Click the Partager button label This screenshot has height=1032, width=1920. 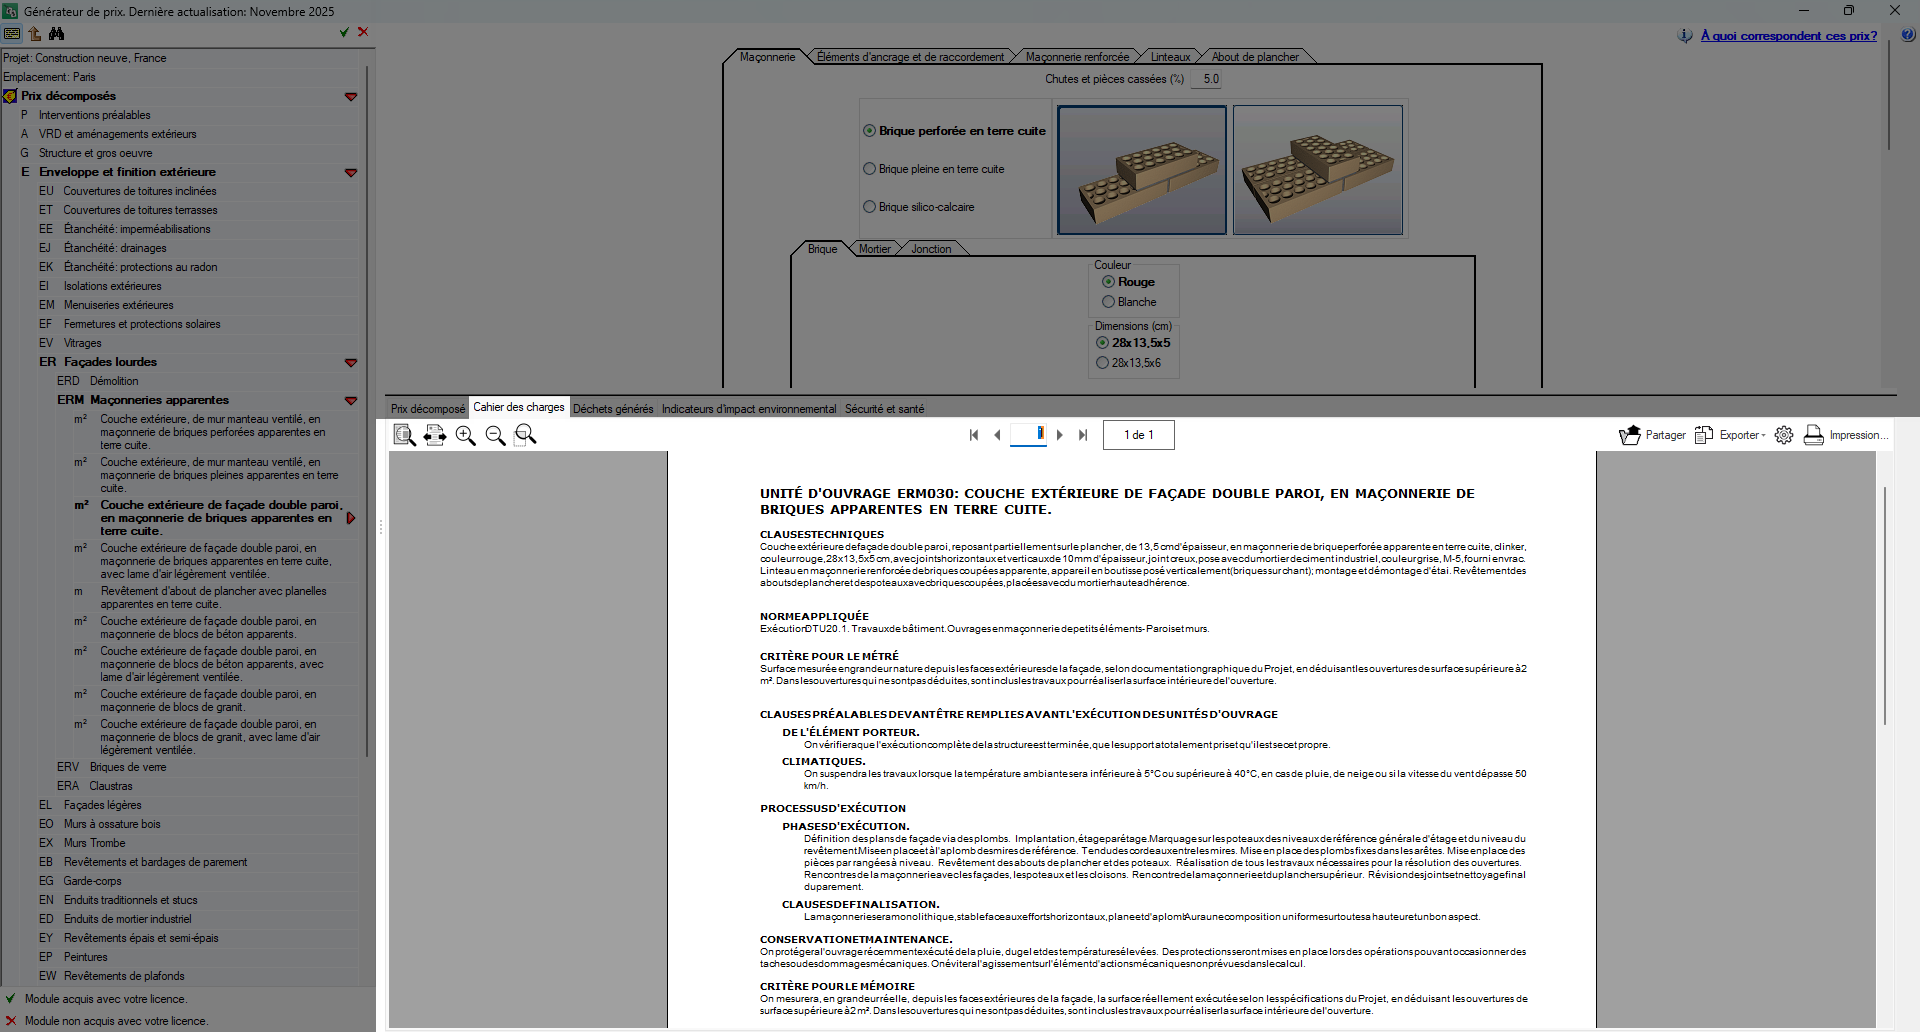(x=1665, y=435)
